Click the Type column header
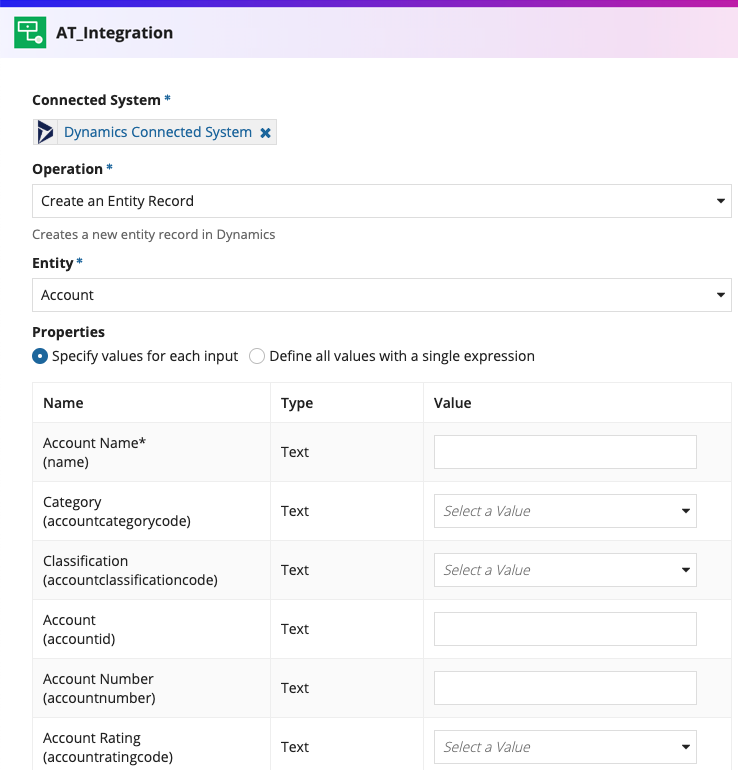The height and width of the screenshot is (770, 738). coord(297,403)
